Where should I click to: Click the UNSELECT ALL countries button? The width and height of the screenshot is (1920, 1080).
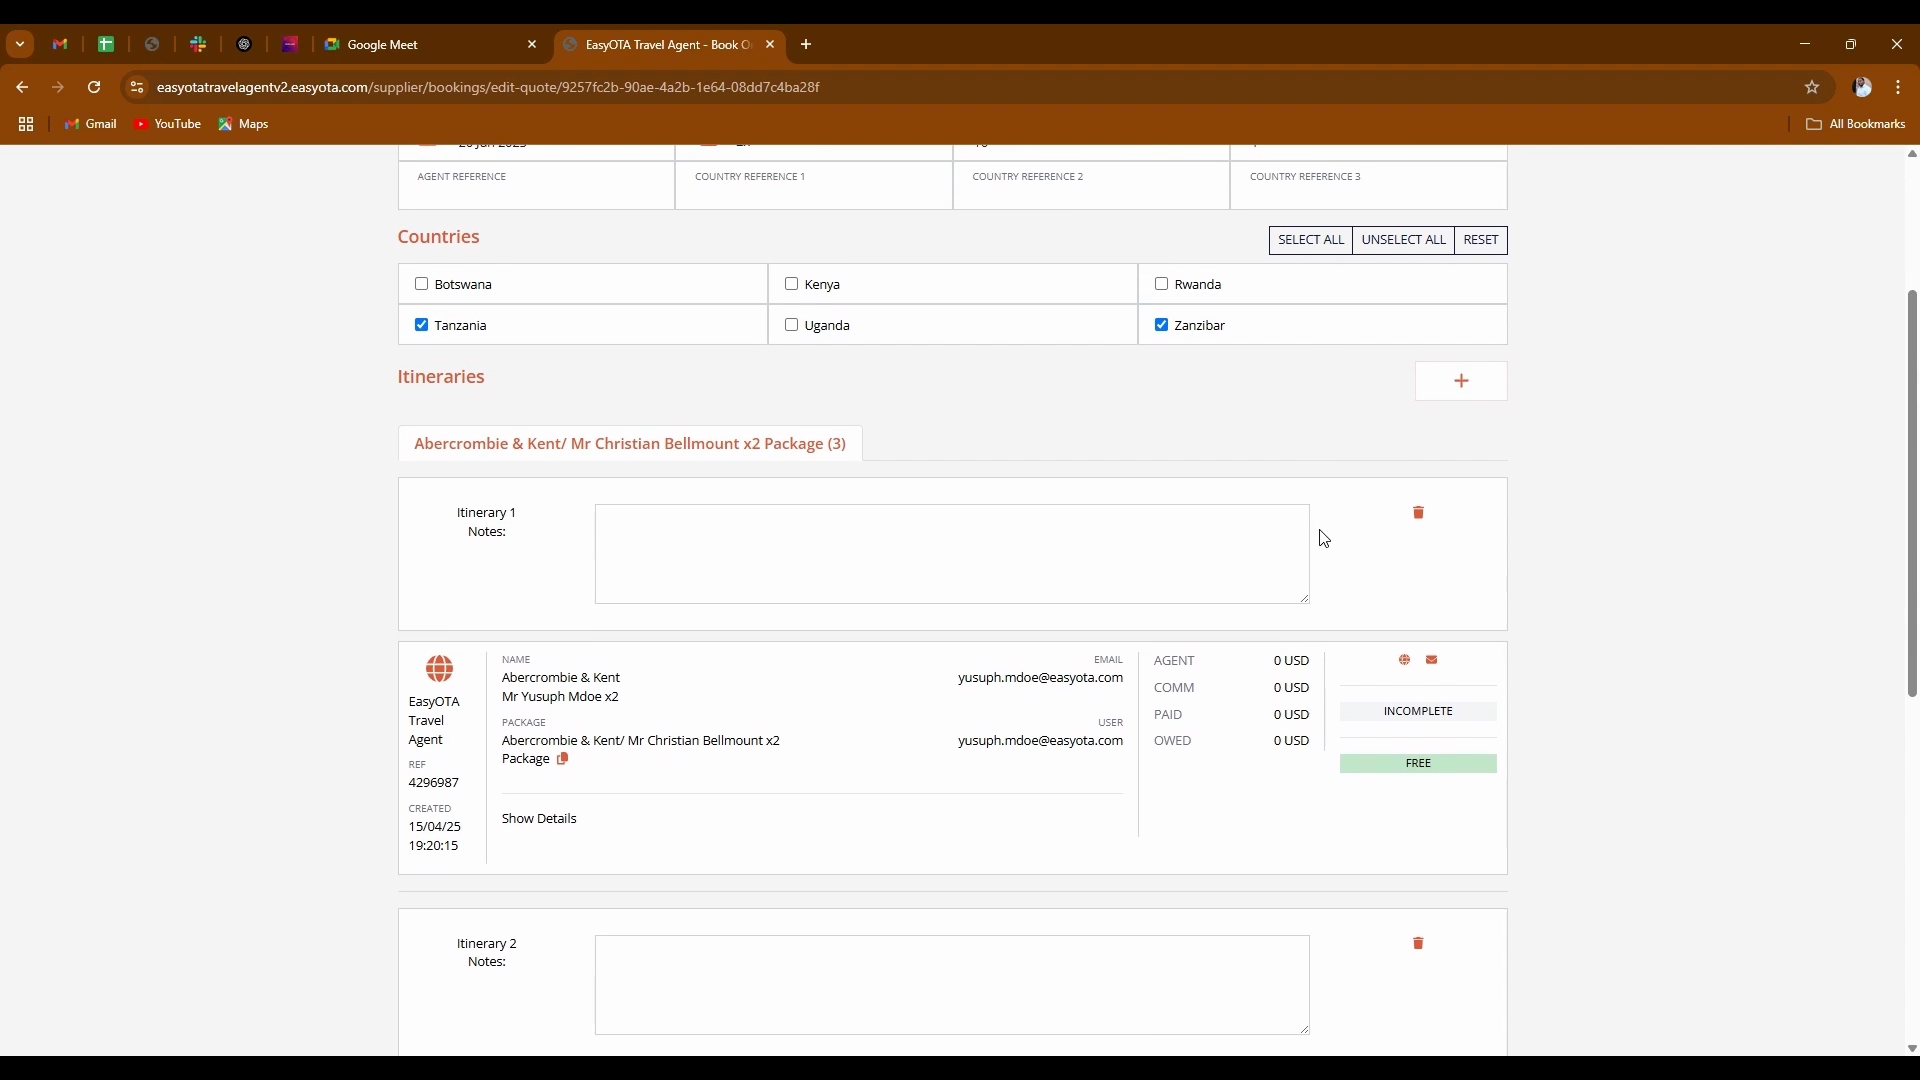pyautogui.click(x=1404, y=240)
